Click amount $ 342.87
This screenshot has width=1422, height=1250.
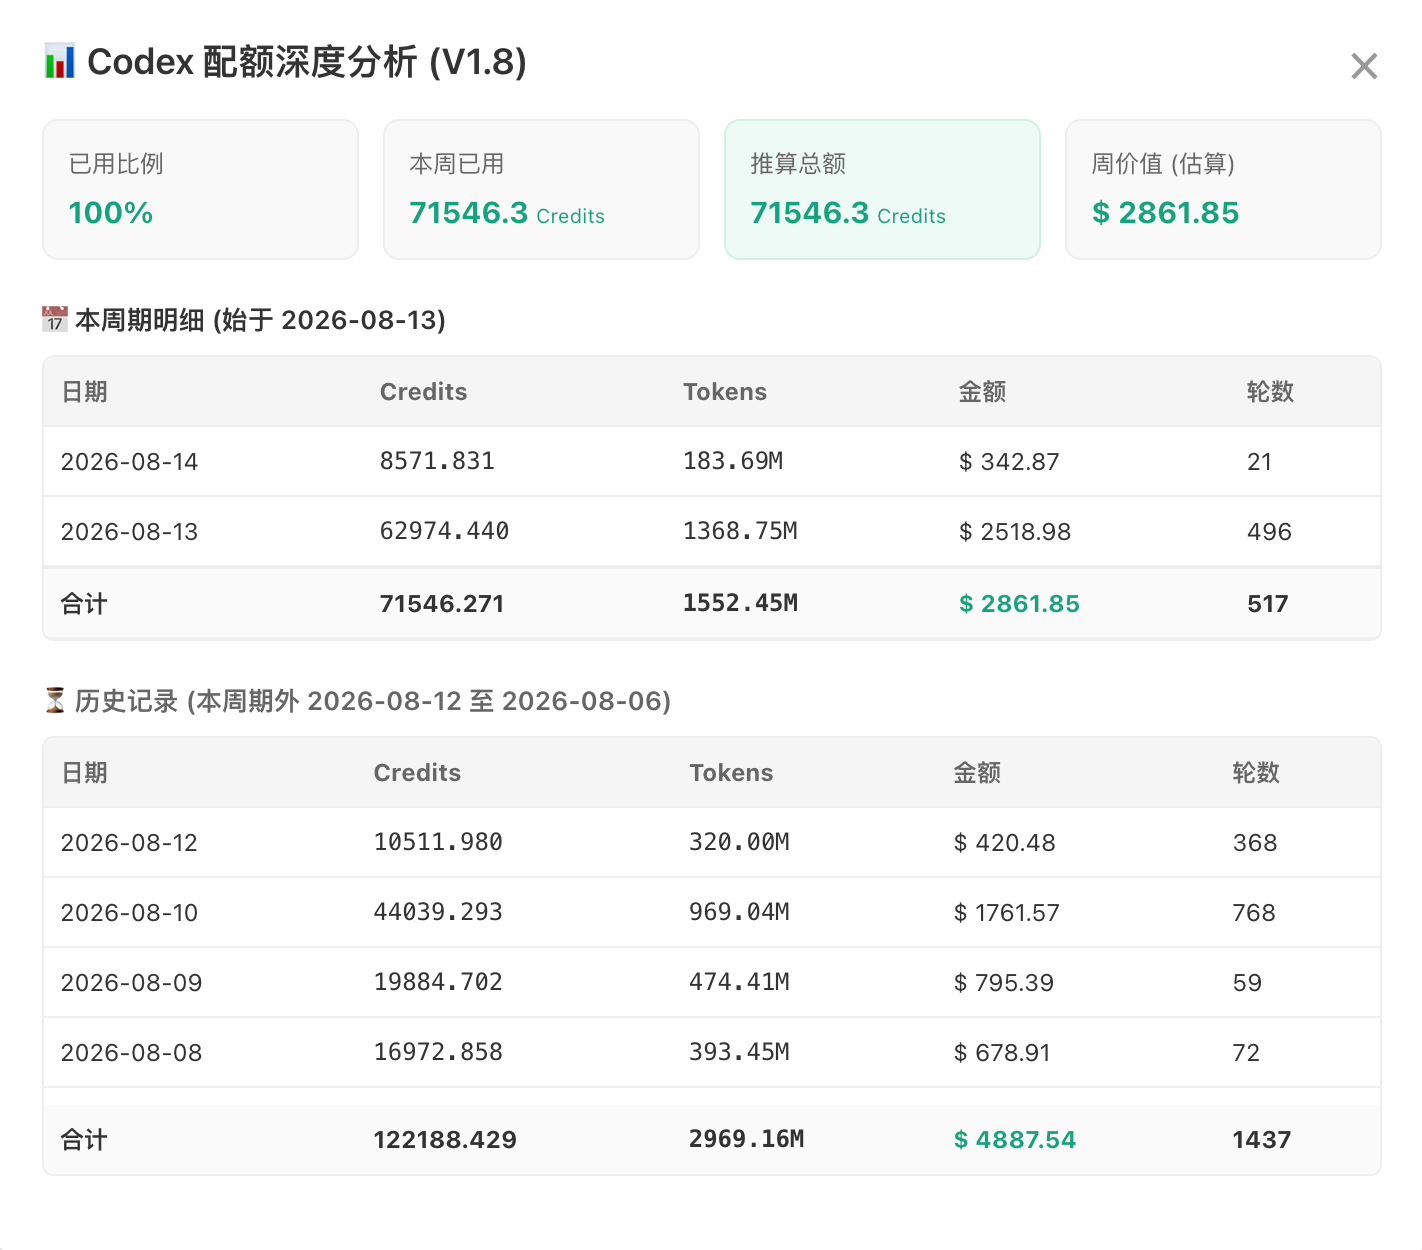click(1009, 462)
